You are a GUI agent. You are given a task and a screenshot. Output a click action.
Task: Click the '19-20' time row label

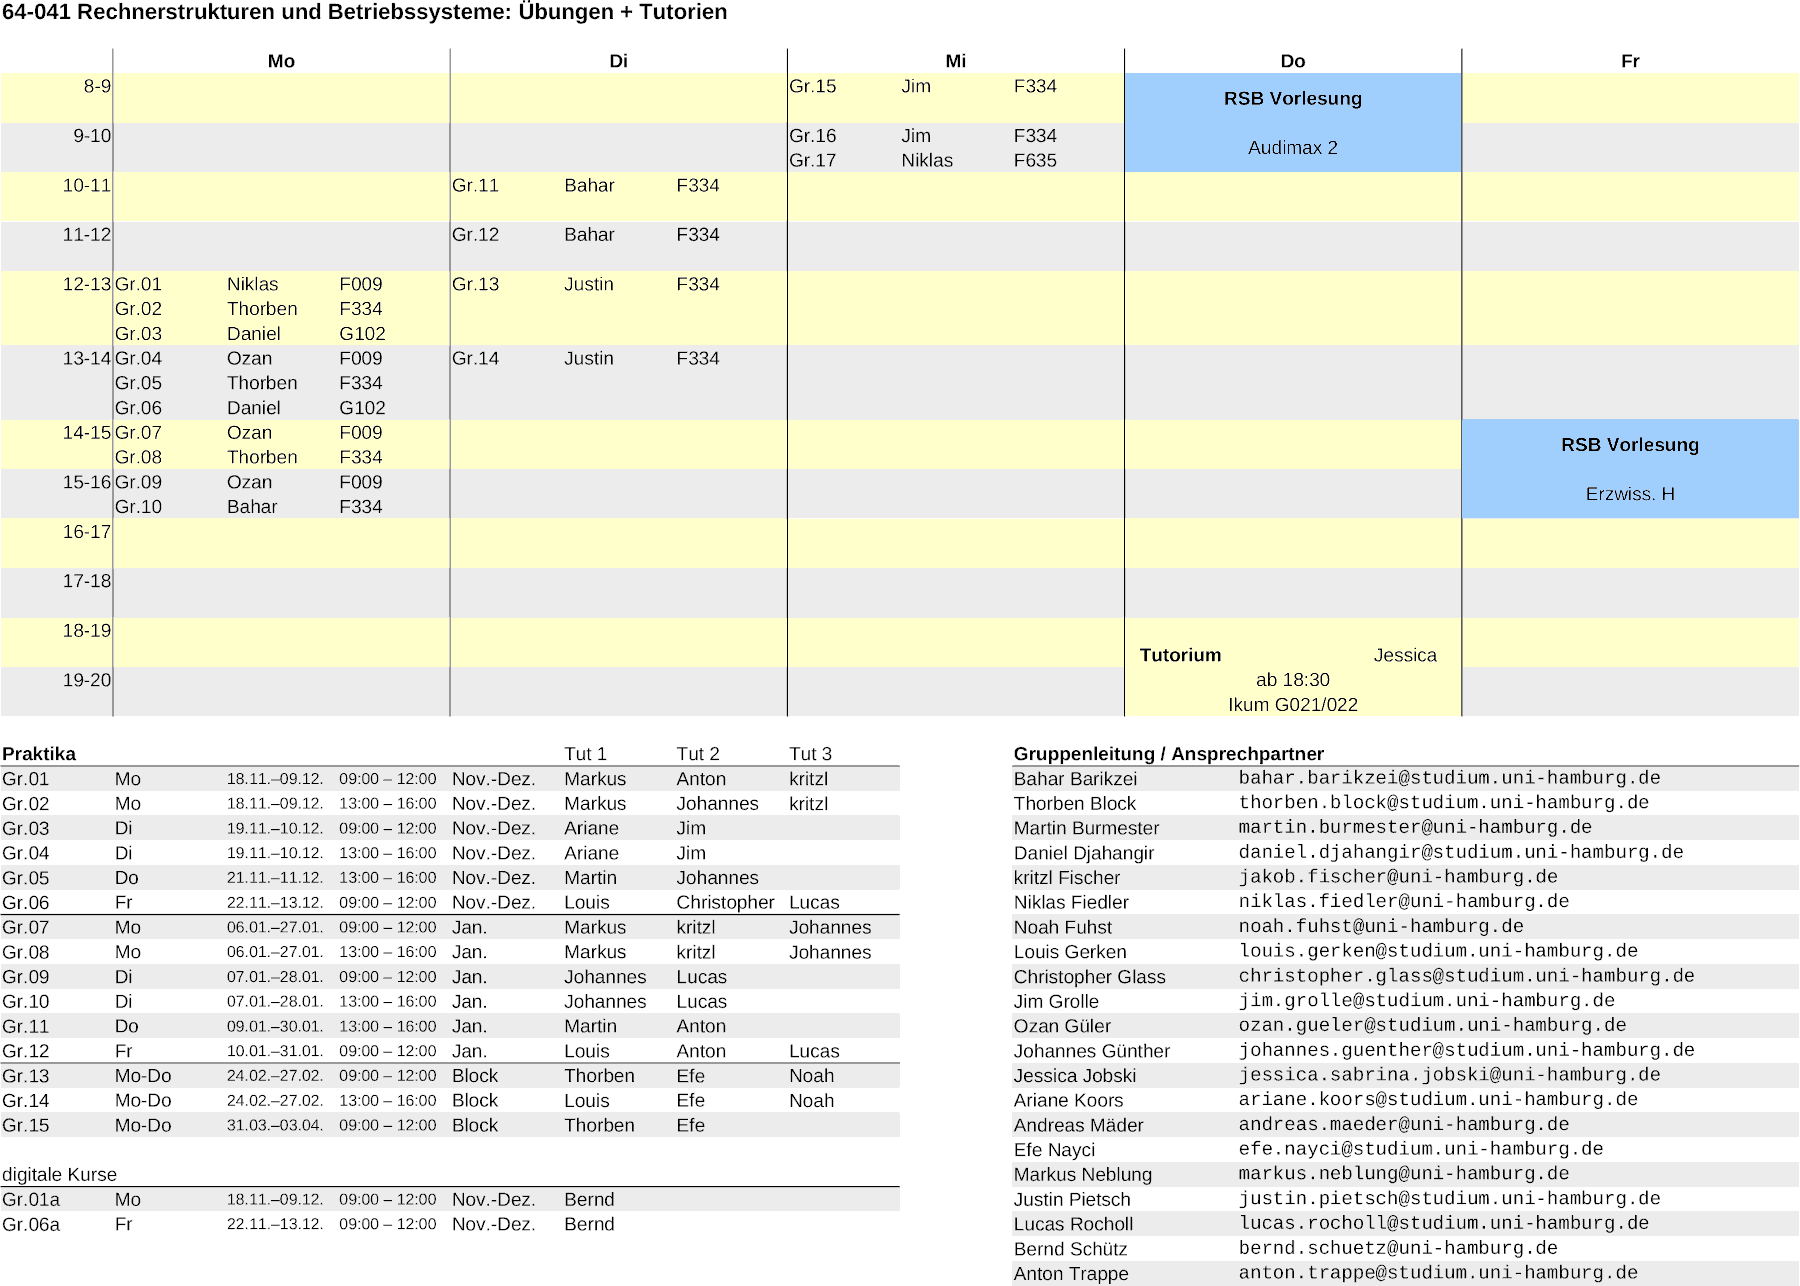(87, 680)
